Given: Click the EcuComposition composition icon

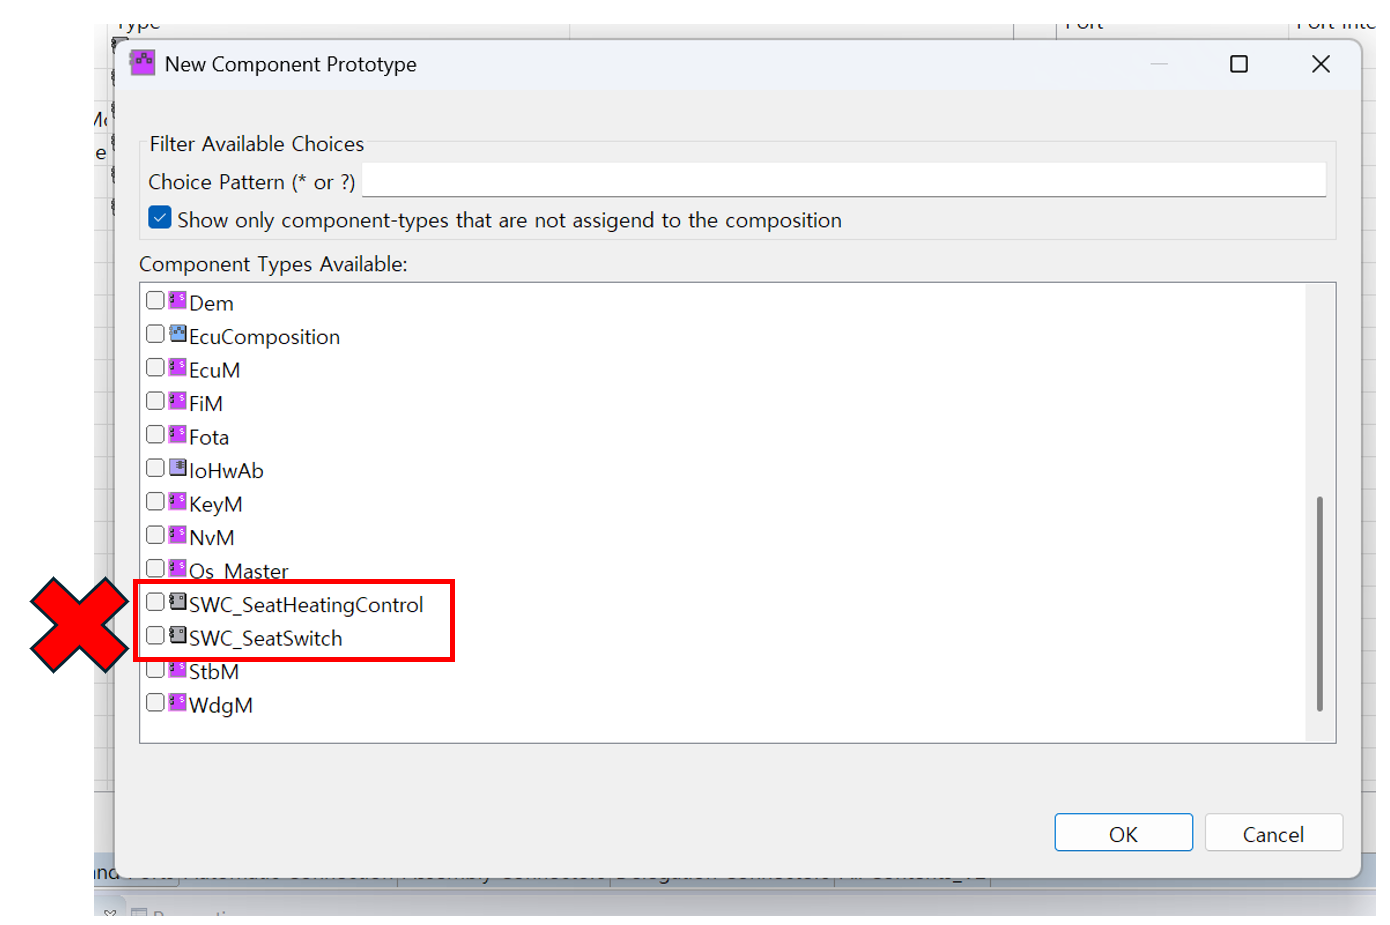Looking at the screenshot, I should click(x=178, y=334).
